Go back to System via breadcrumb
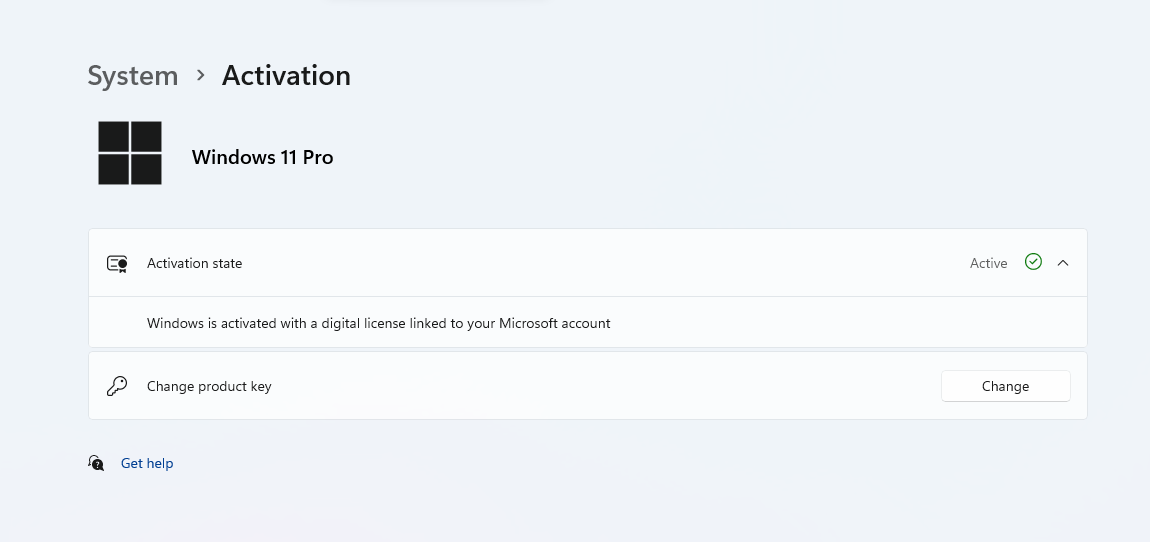 (x=132, y=76)
